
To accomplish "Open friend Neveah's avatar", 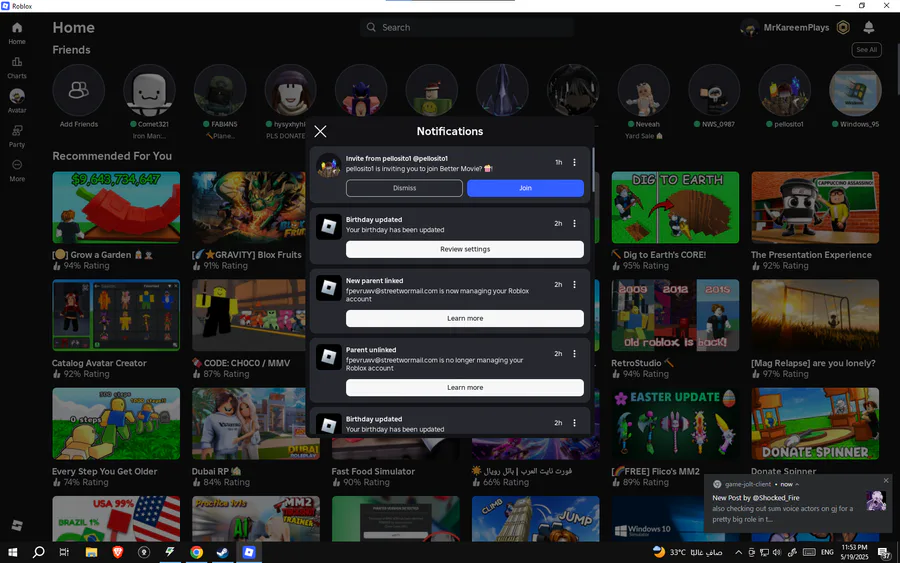I will (643, 90).
